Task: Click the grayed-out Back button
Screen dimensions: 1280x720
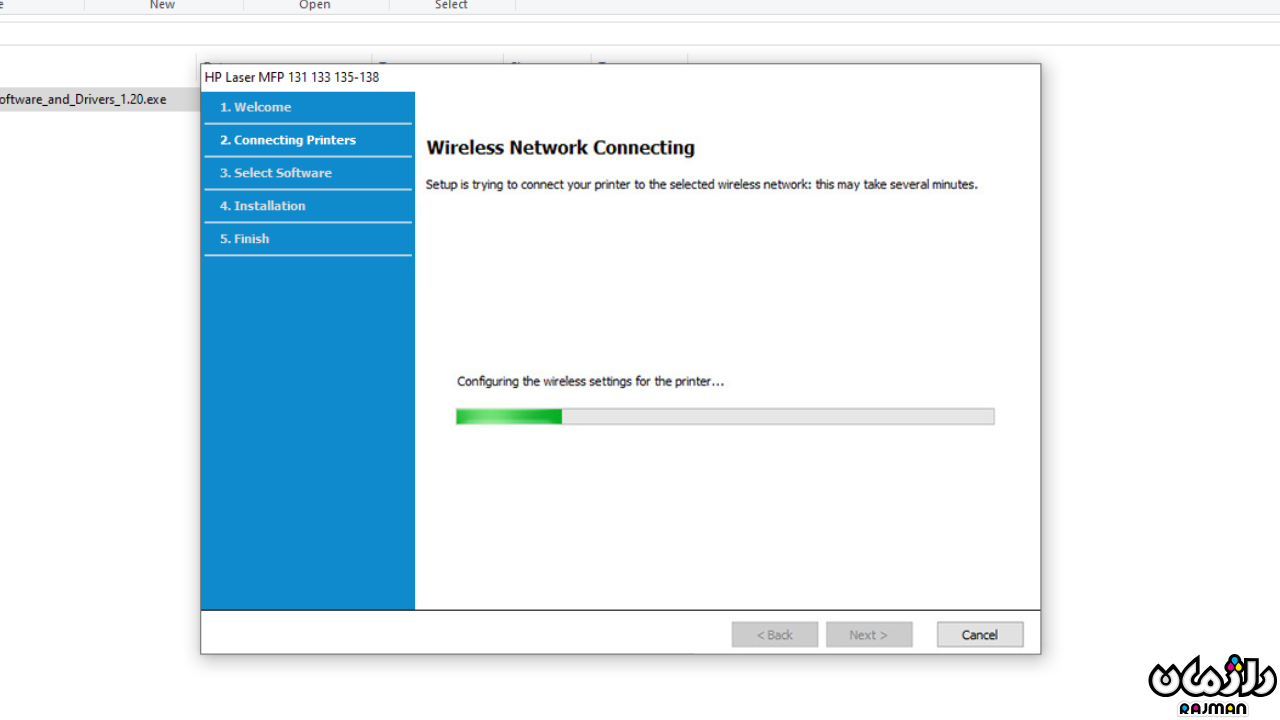Action: 775,635
